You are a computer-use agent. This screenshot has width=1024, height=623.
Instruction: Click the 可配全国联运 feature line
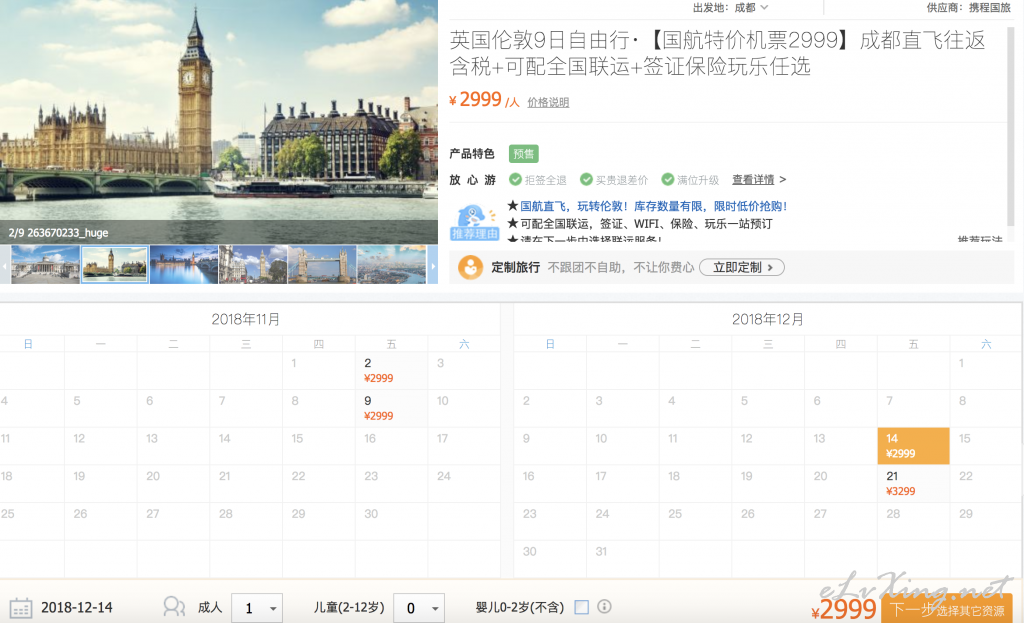[x=646, y=224]
